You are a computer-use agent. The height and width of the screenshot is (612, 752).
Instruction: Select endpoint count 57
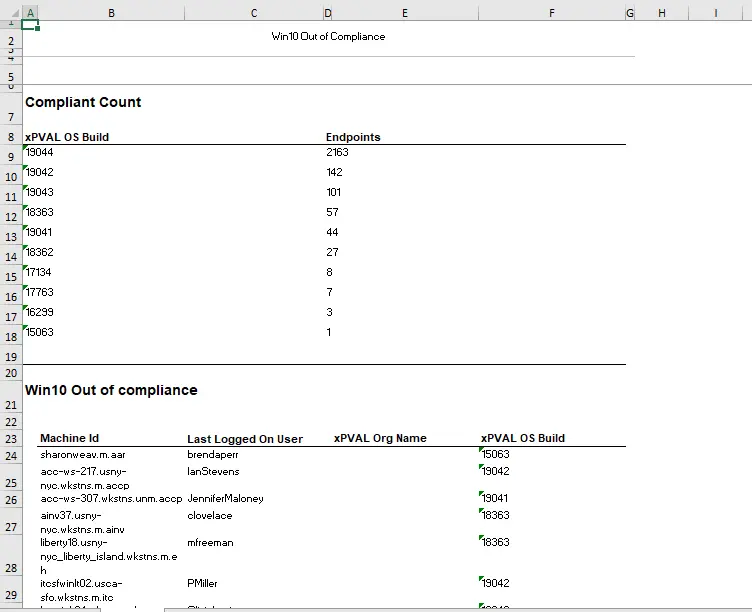tap(332, 212)
